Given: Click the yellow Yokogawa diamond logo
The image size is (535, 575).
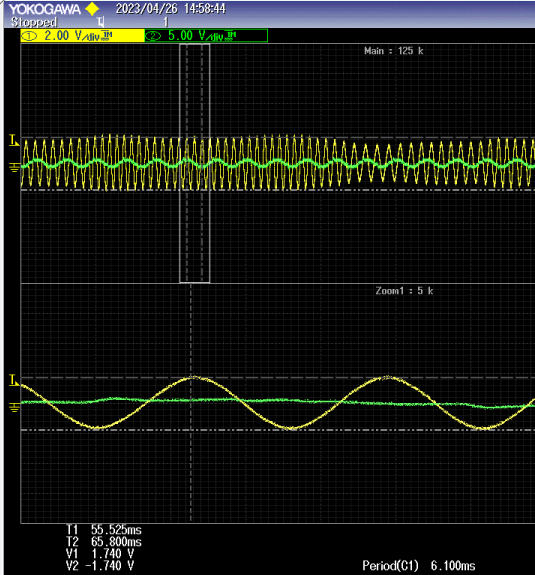Looking at the screenshot, I should click(92, 9).
